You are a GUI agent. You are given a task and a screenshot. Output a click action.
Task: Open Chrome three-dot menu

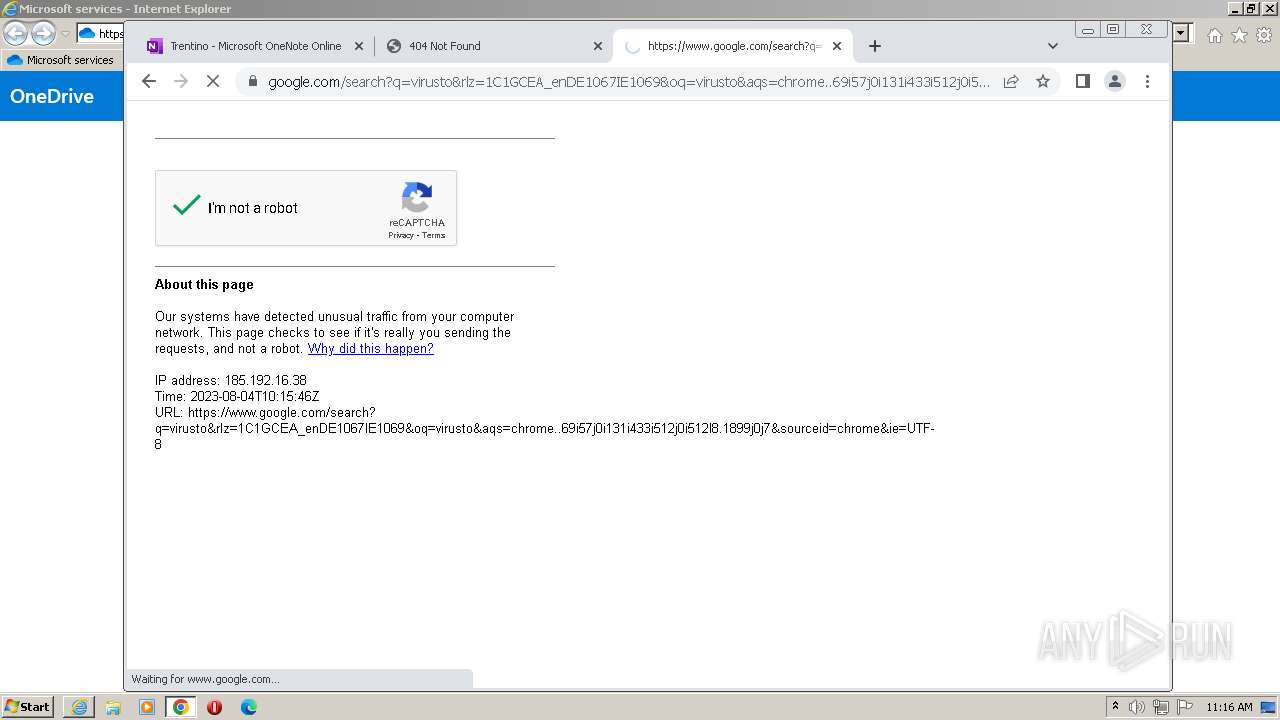pyautogui.click(x=1147, y=82)
